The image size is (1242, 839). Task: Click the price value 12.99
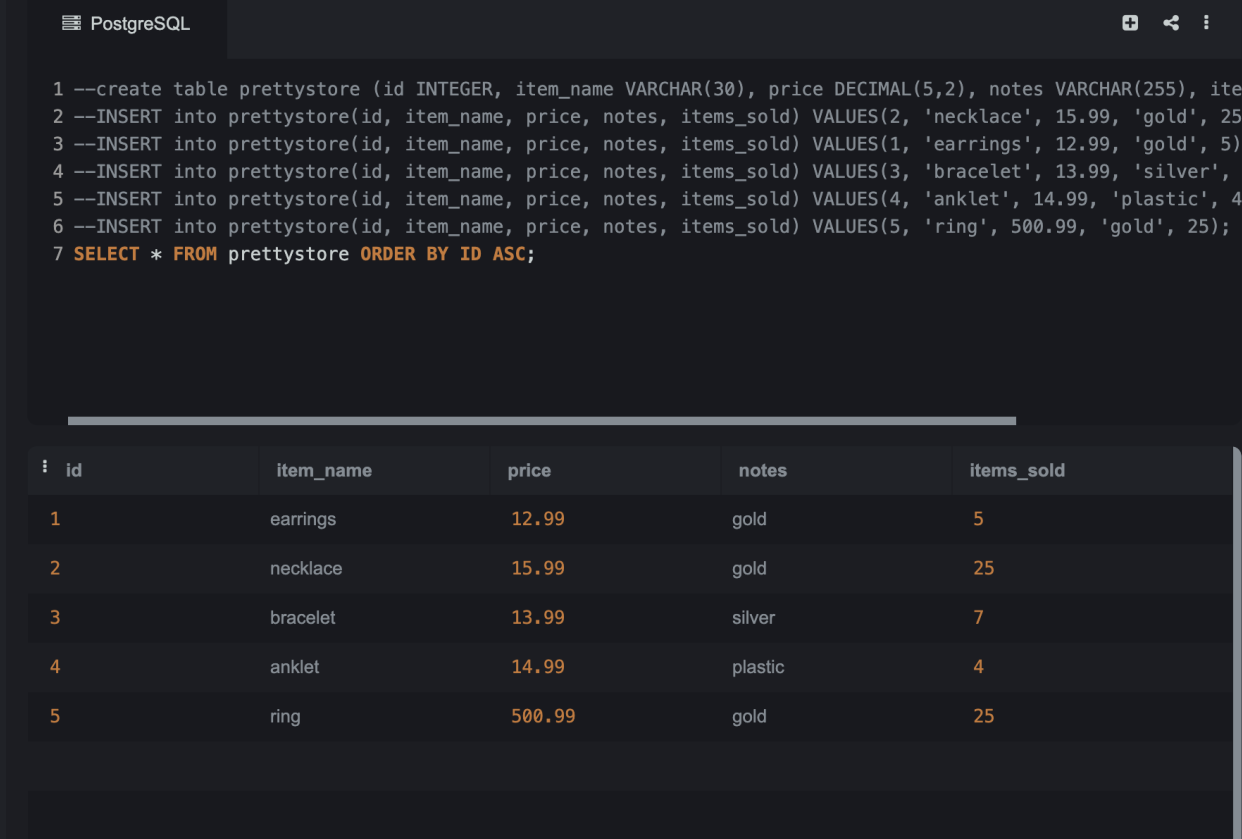click(538, 519)
